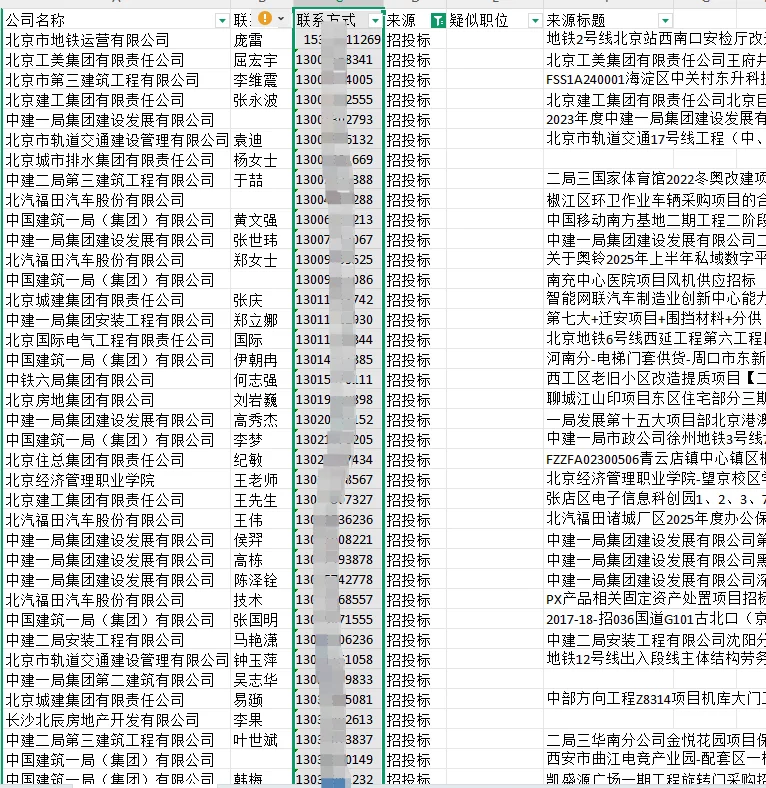Select cell 长沙北辰房地产开发有限公司
The image size is (766, 788).
tap(116, 720)
